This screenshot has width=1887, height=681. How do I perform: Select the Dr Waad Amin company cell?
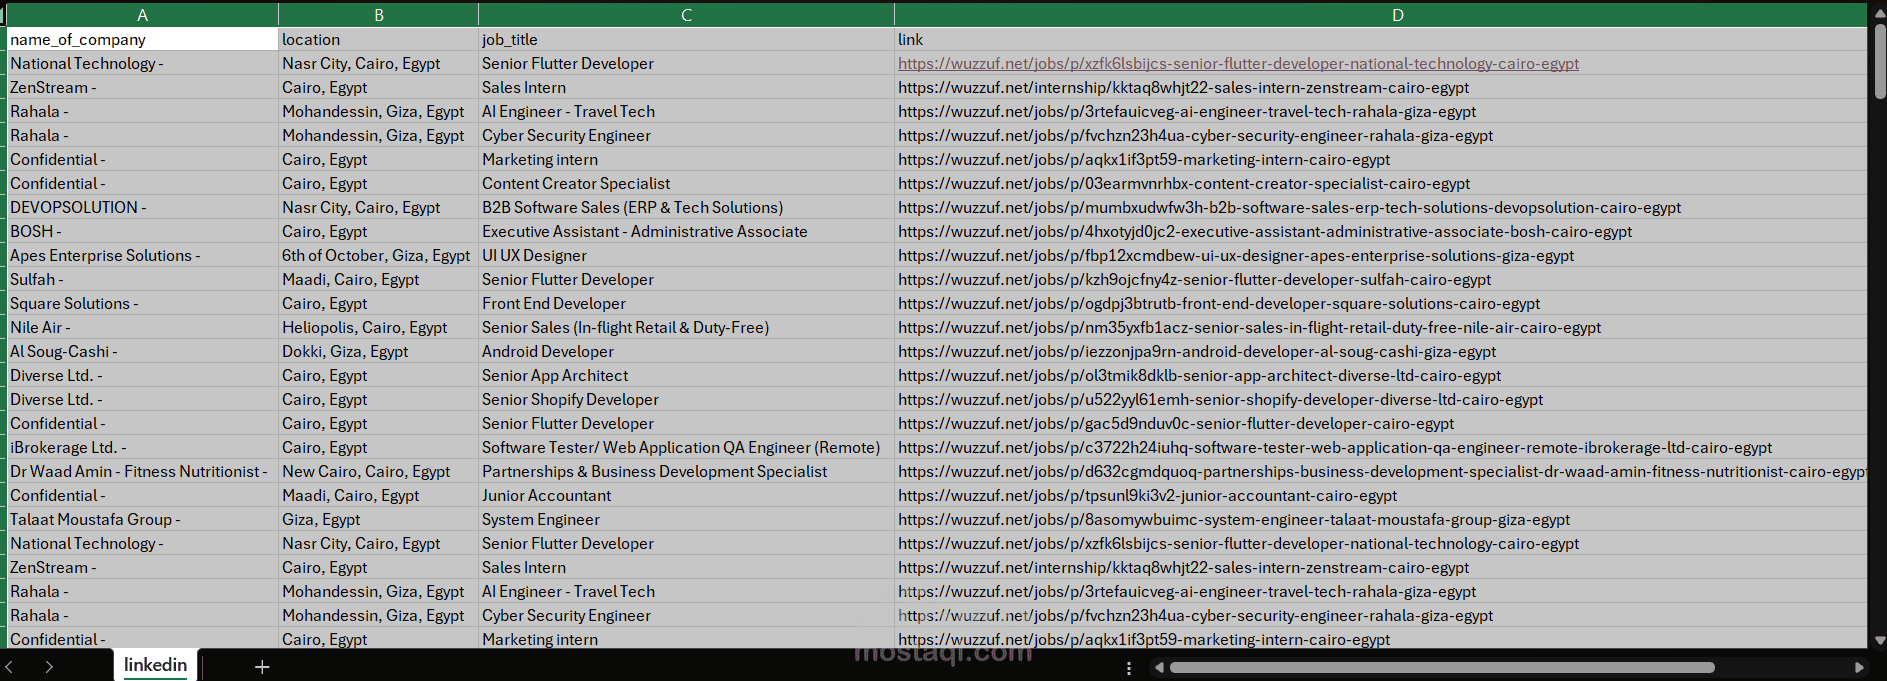tap(143, 471)
